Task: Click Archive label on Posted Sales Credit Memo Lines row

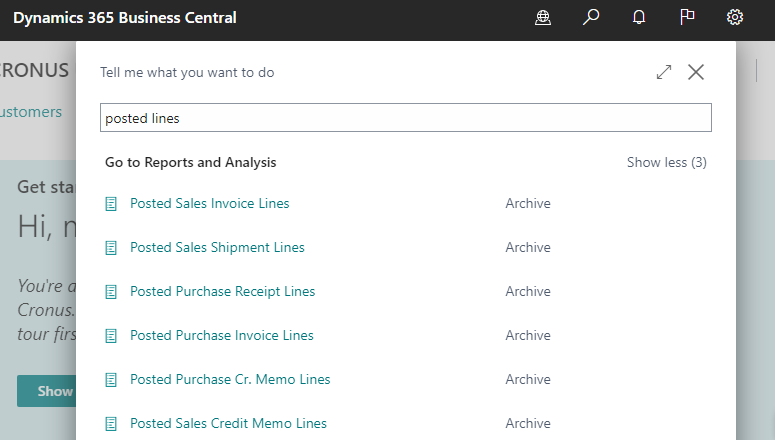Action: tap(528, 423)
